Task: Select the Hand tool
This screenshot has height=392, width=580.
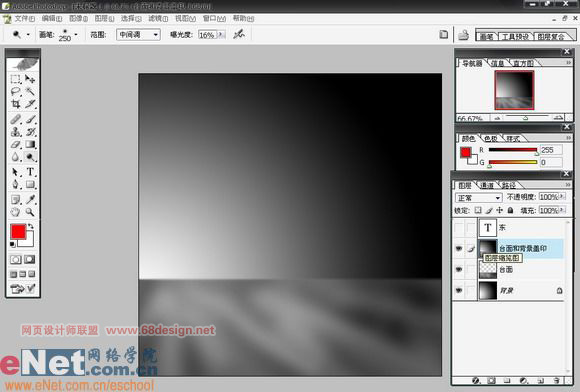Action: (x=16, y=212)
